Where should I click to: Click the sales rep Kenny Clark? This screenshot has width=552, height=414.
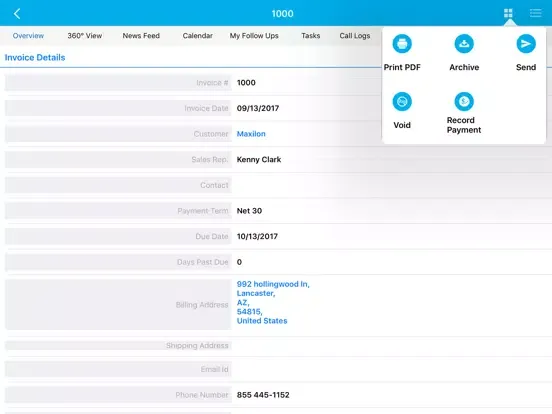click(x=259, y=159)
